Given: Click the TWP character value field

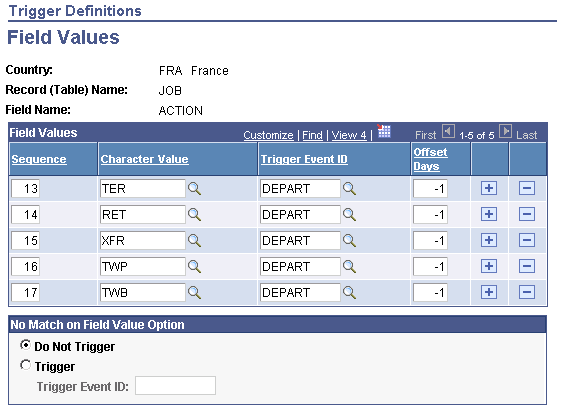Looking at the screenshot, I should (142, 267).
